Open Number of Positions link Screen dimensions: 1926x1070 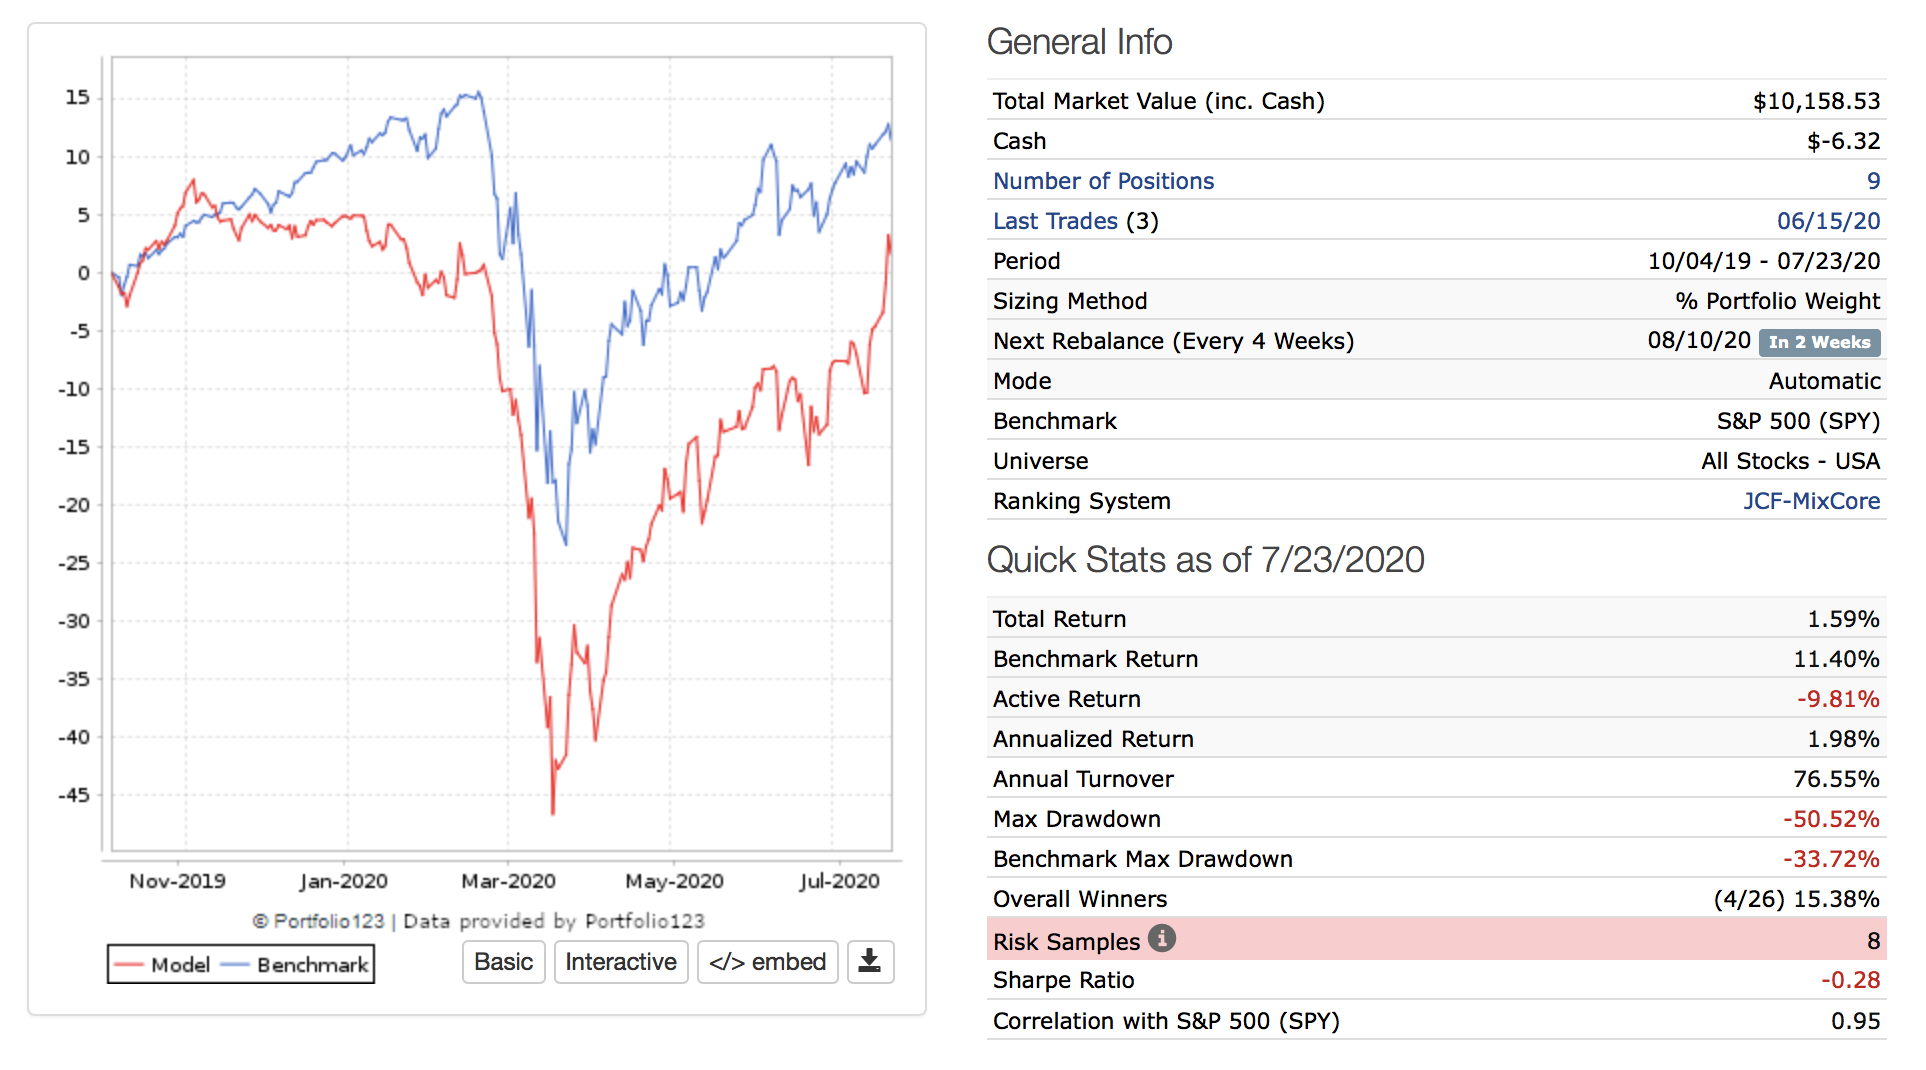click(x=1102, y=181)
